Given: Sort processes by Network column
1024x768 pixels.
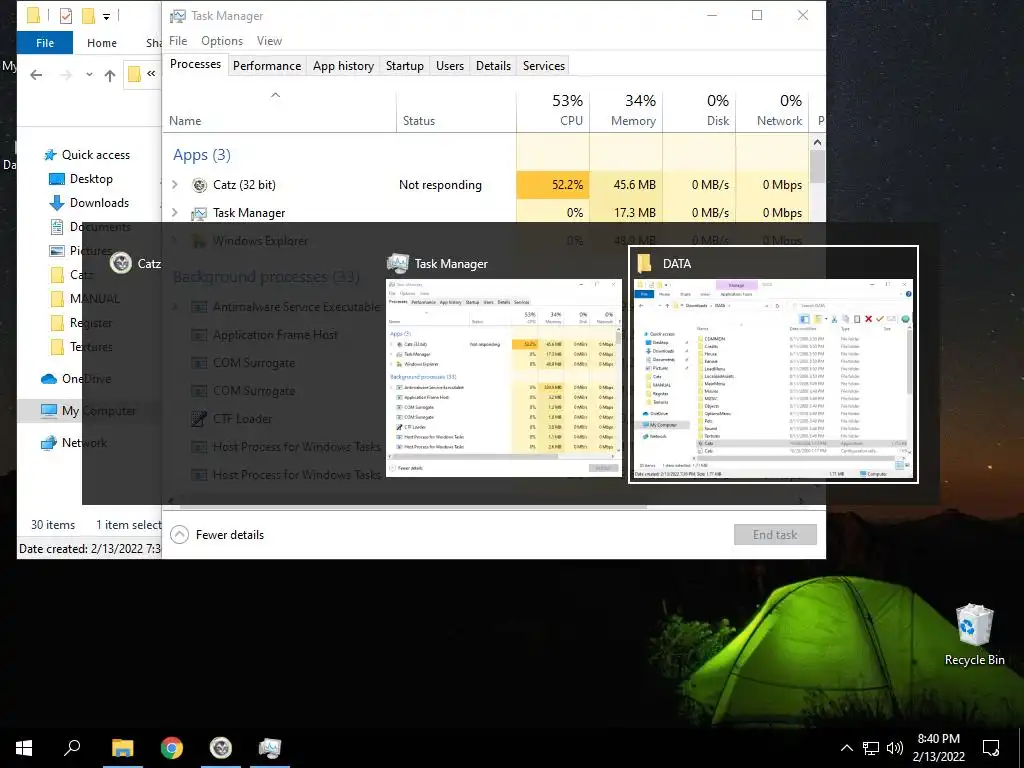Looking at the screenshot, I should [773, 110].
